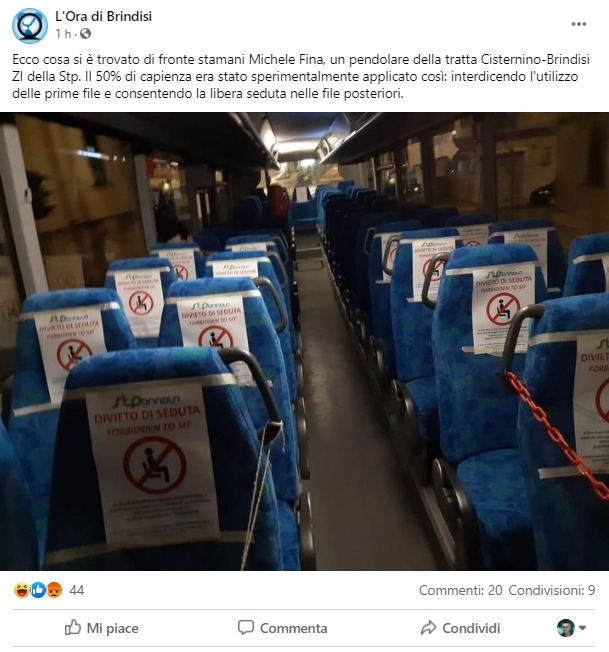Click the share arrow icon beside Condividi

pyautogui.click(x=428, y=627)
